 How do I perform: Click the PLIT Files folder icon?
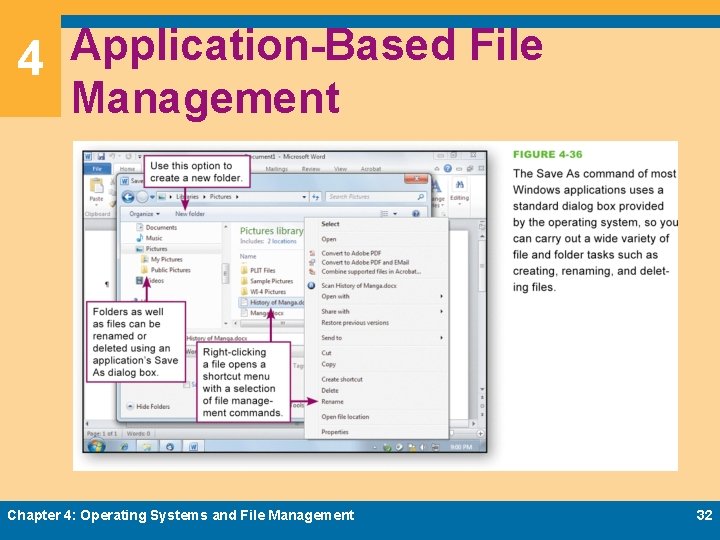click(244, 270)
